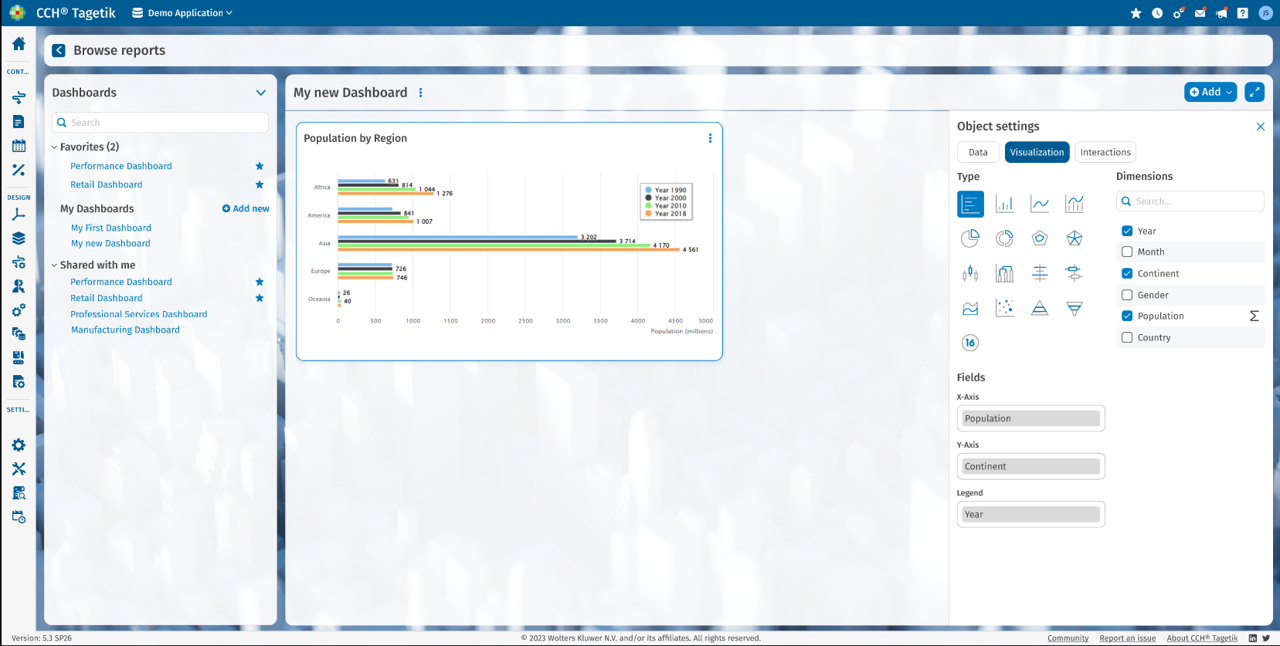Expand the dashboard to full screen
This screenshot has width=1280, height=646.
click(x=1254, y=92)
